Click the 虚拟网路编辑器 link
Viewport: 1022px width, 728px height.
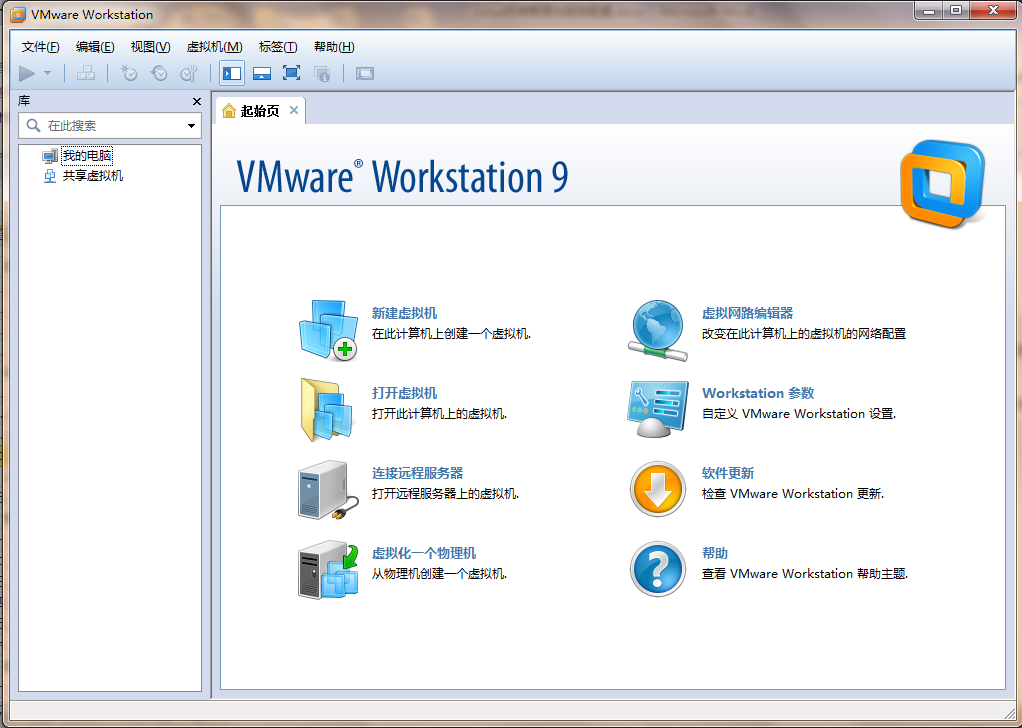coord(748,313)
